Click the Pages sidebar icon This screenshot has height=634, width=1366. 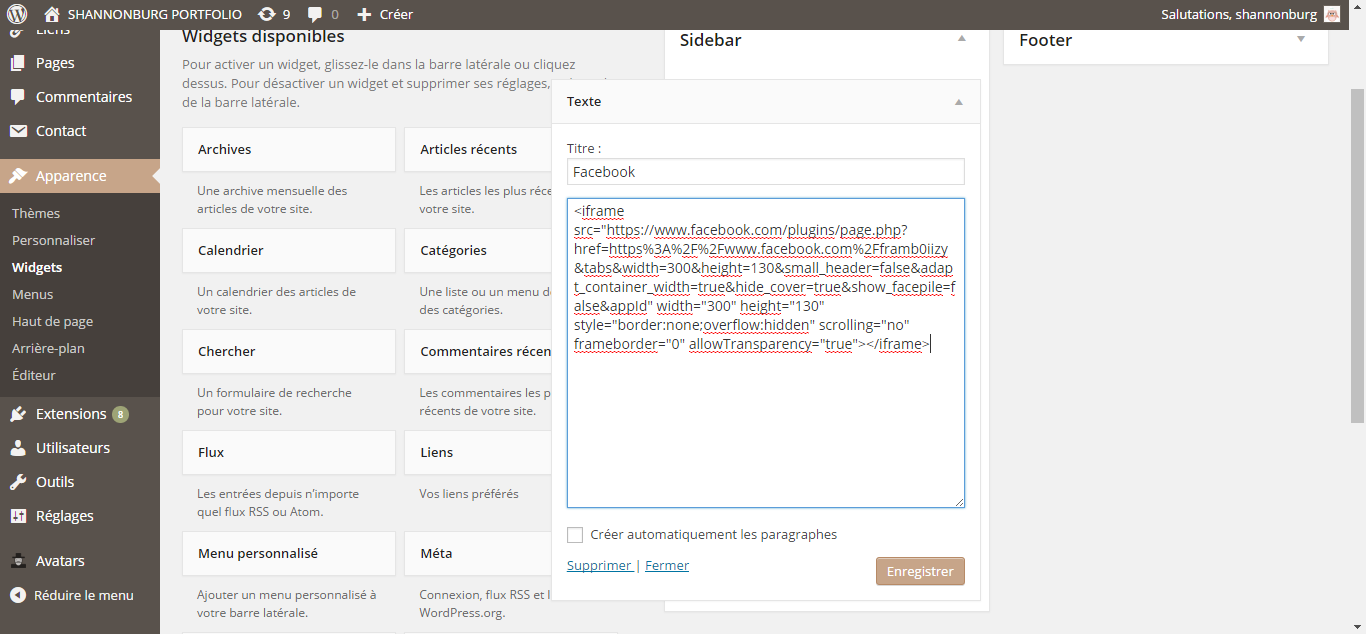[18, 63]
